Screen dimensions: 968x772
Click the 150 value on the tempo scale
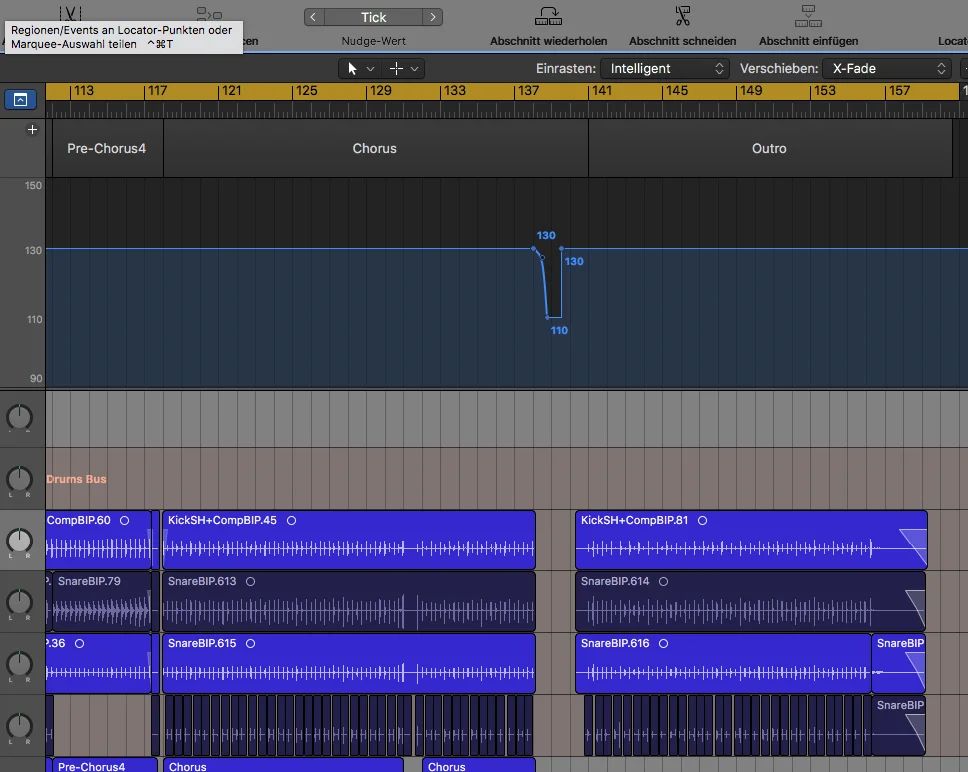point(33,186)
